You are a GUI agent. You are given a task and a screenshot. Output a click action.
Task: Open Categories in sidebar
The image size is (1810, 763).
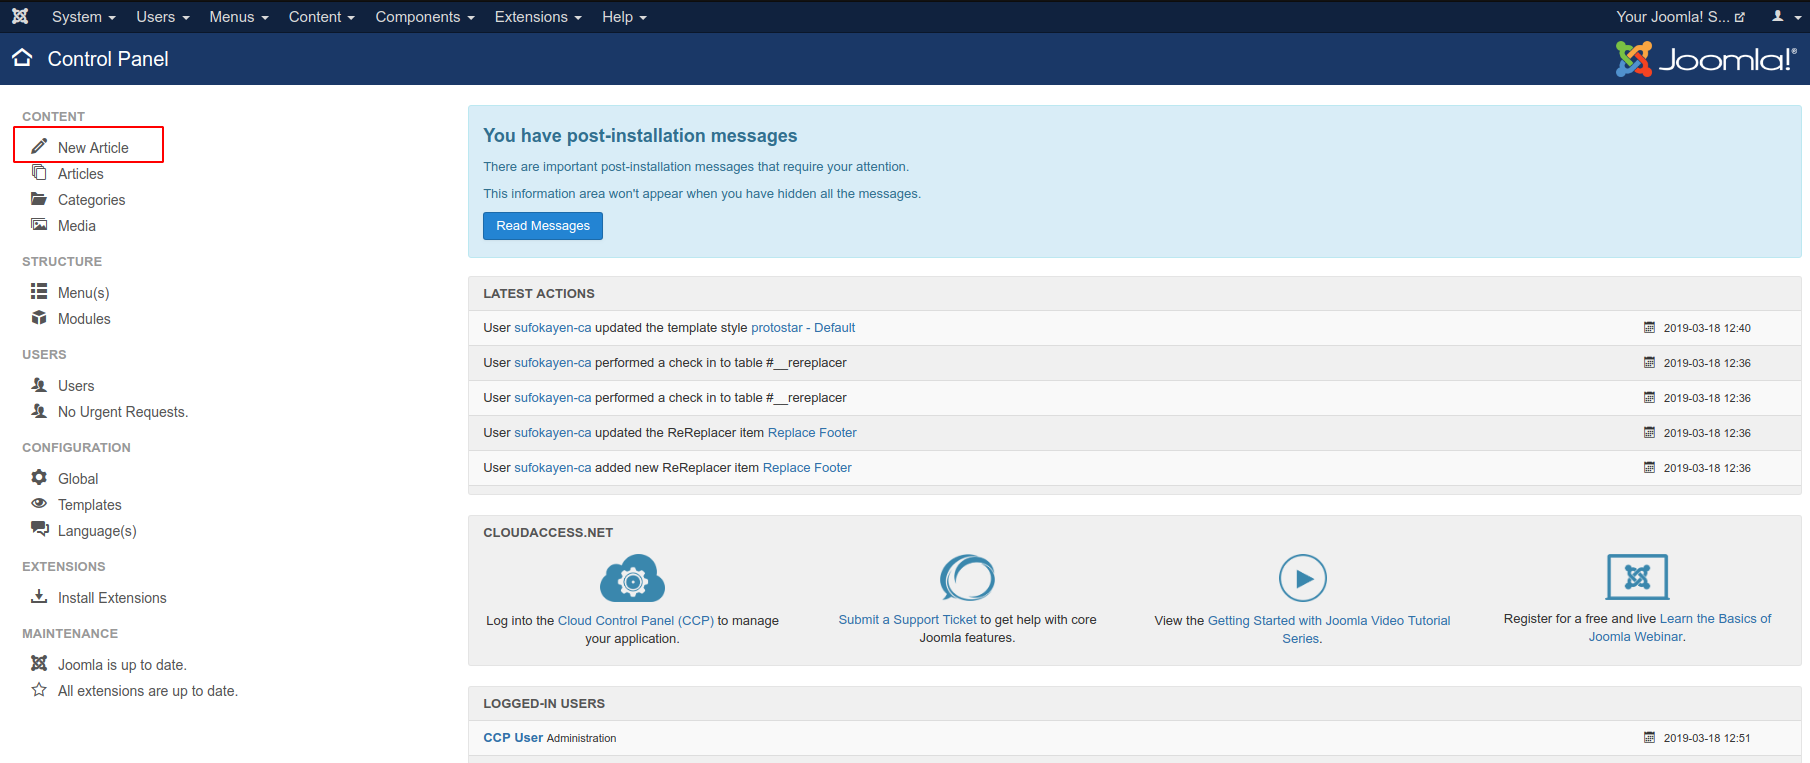pyautogui.click(x=92, y=200)
